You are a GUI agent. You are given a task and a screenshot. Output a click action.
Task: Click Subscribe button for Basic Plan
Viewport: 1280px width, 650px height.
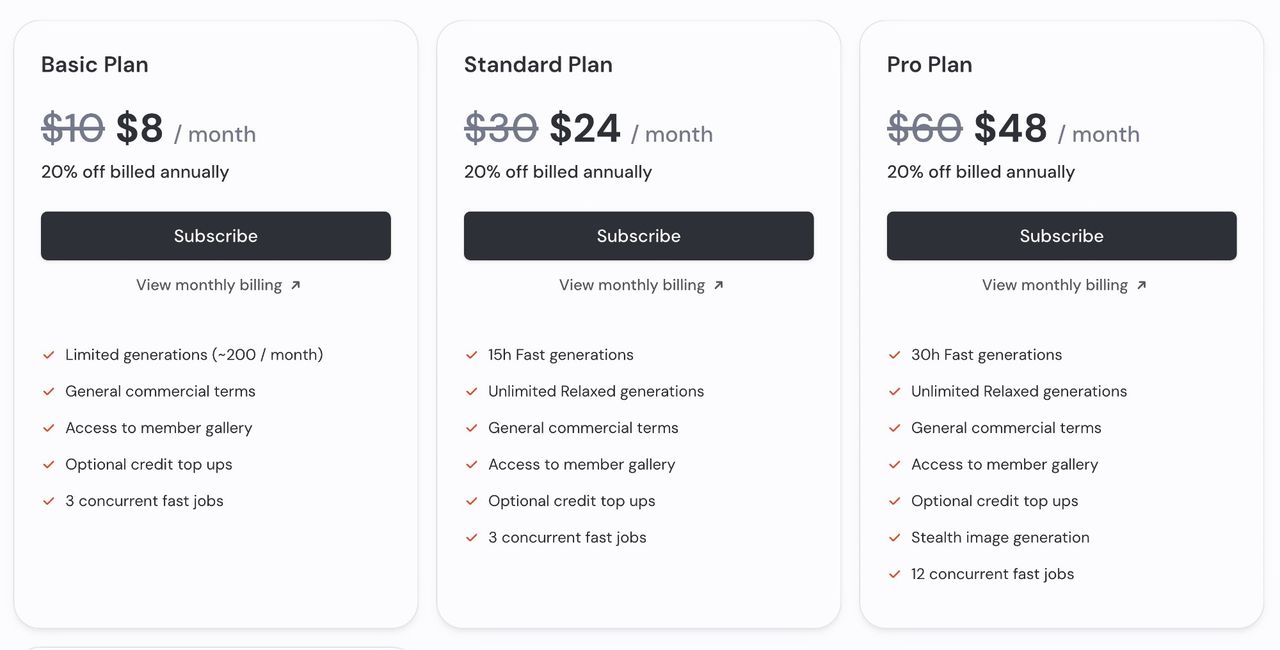[215, 236]
